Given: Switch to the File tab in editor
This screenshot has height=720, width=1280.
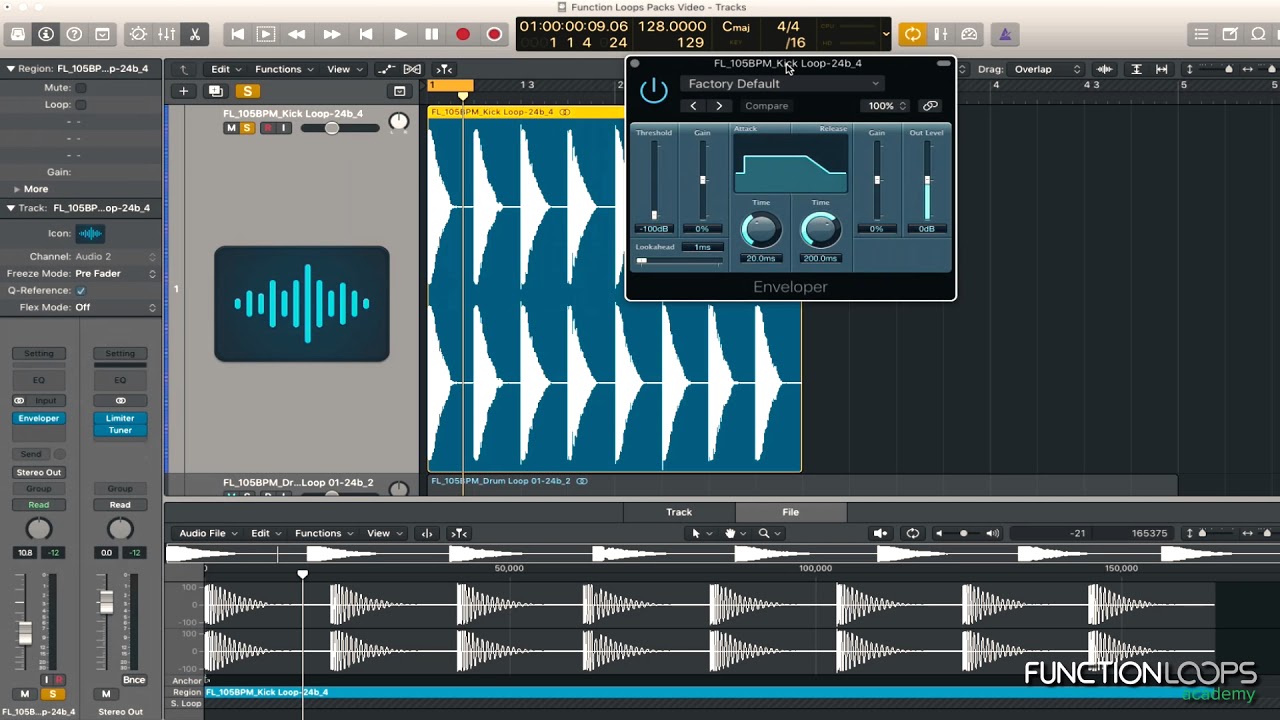Looking at the screenshot, I should click(790, 512).
